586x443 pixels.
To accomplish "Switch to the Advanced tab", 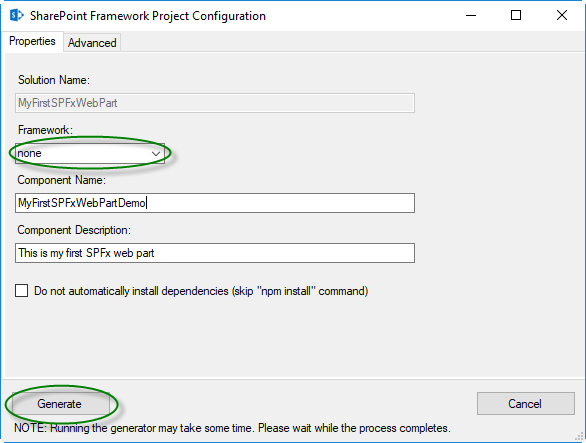I will pos(92,43).
